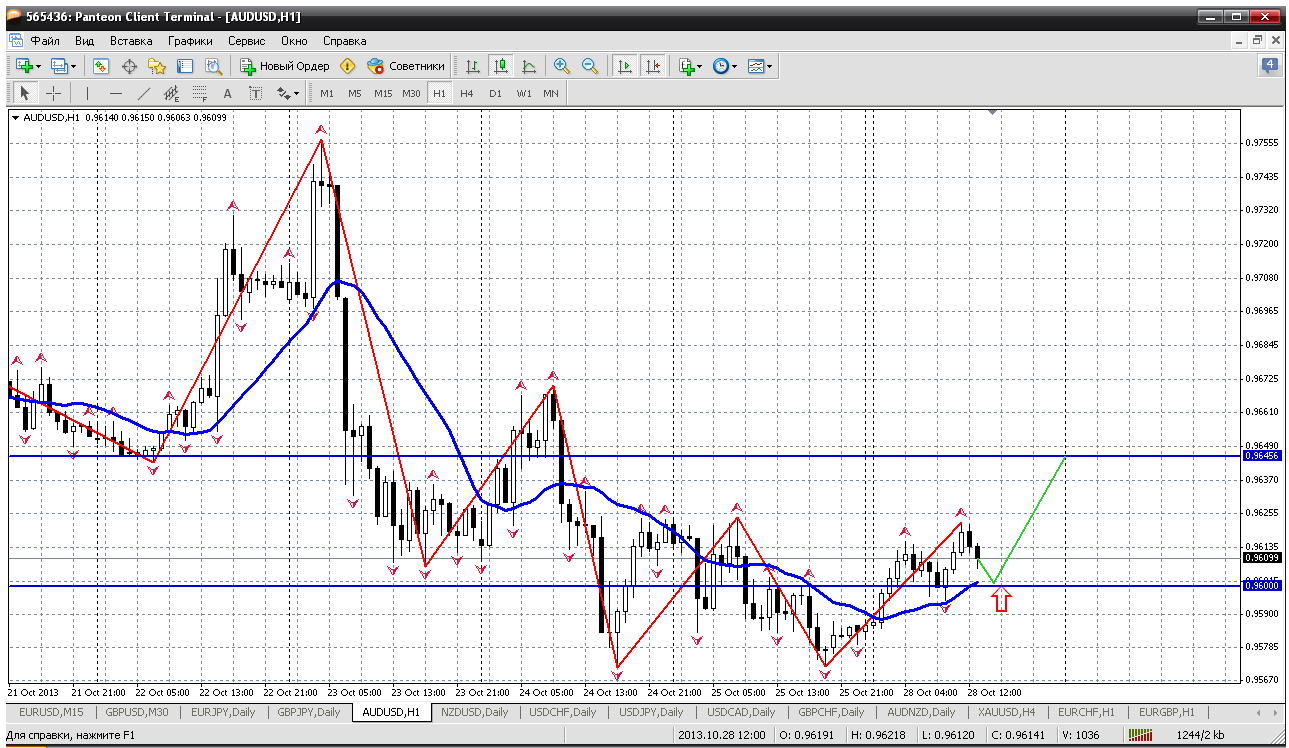1289x748 pixels.
Task: Select the MN timeframe button
Action: pos(551,93)
